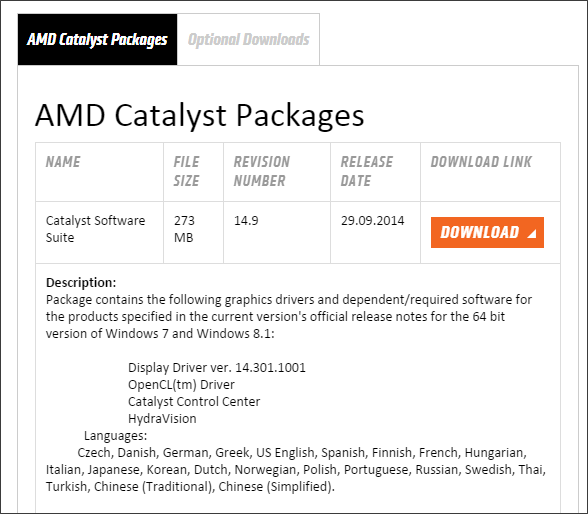Click the orange DOWNLOAD button
The width and height of the screenshot is (588, 514).
pyautogui.click(x=487, y=232)
